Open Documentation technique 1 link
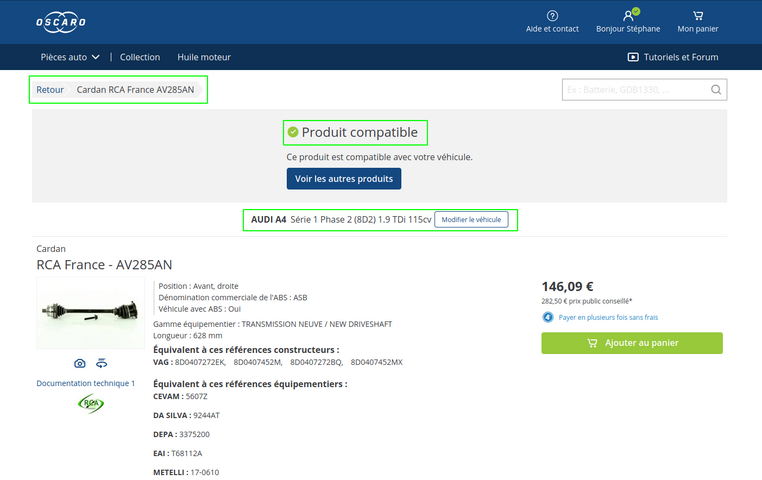Viewport: 762px width, 480px height. point(86,383)
